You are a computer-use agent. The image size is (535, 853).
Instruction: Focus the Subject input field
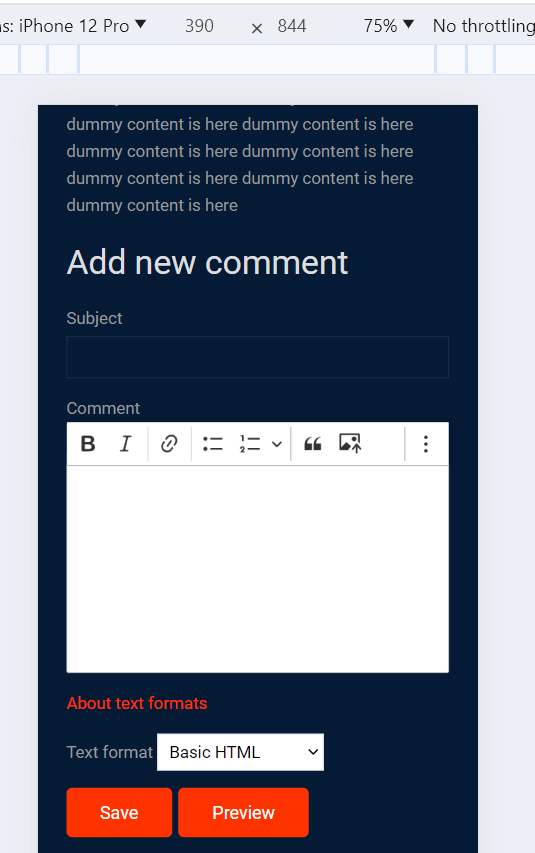pyautogui.click(x=257, y=357)
